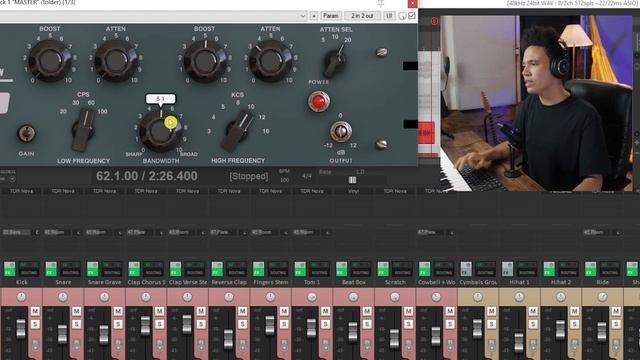This screenshot has height=360, width=640.
Task: Click the record arm icon on Kick track
Action: click(35, 345)
